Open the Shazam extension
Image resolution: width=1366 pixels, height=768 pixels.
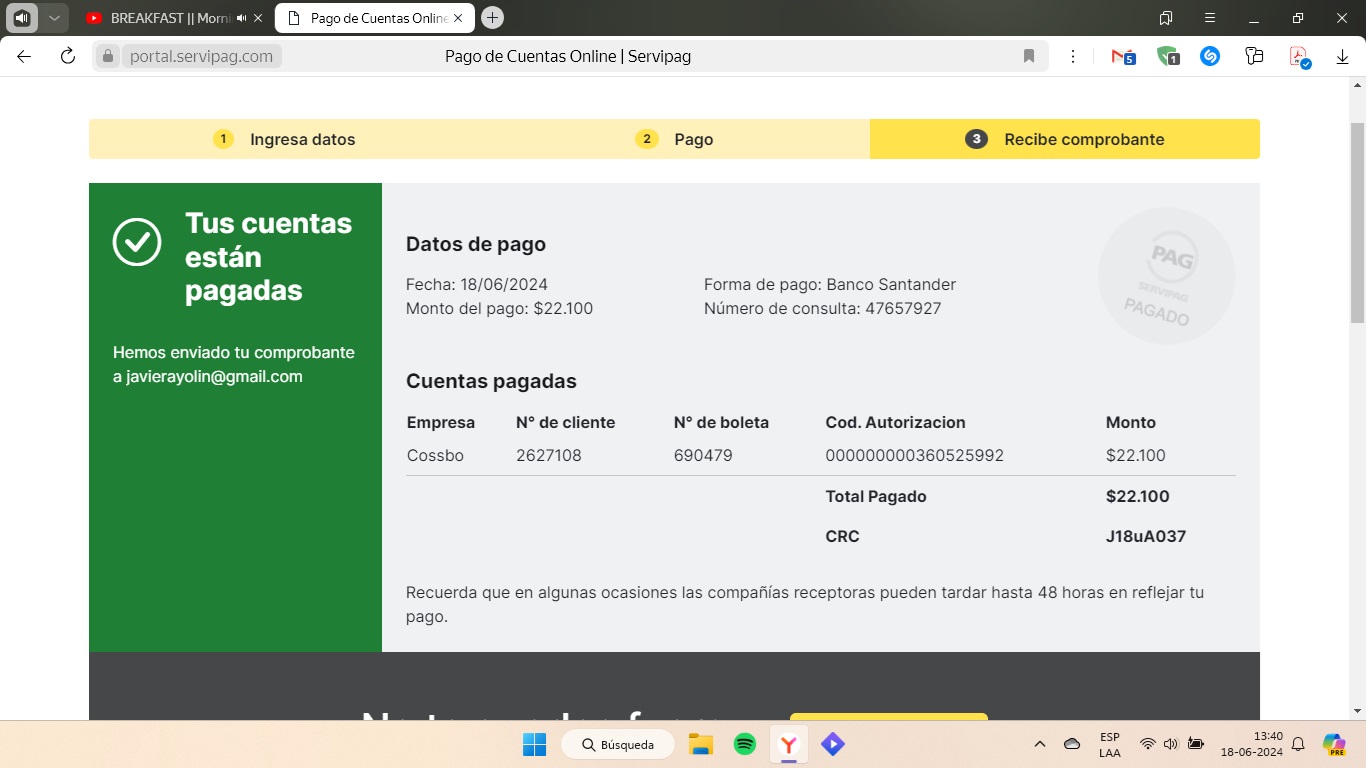point(1210,57)
